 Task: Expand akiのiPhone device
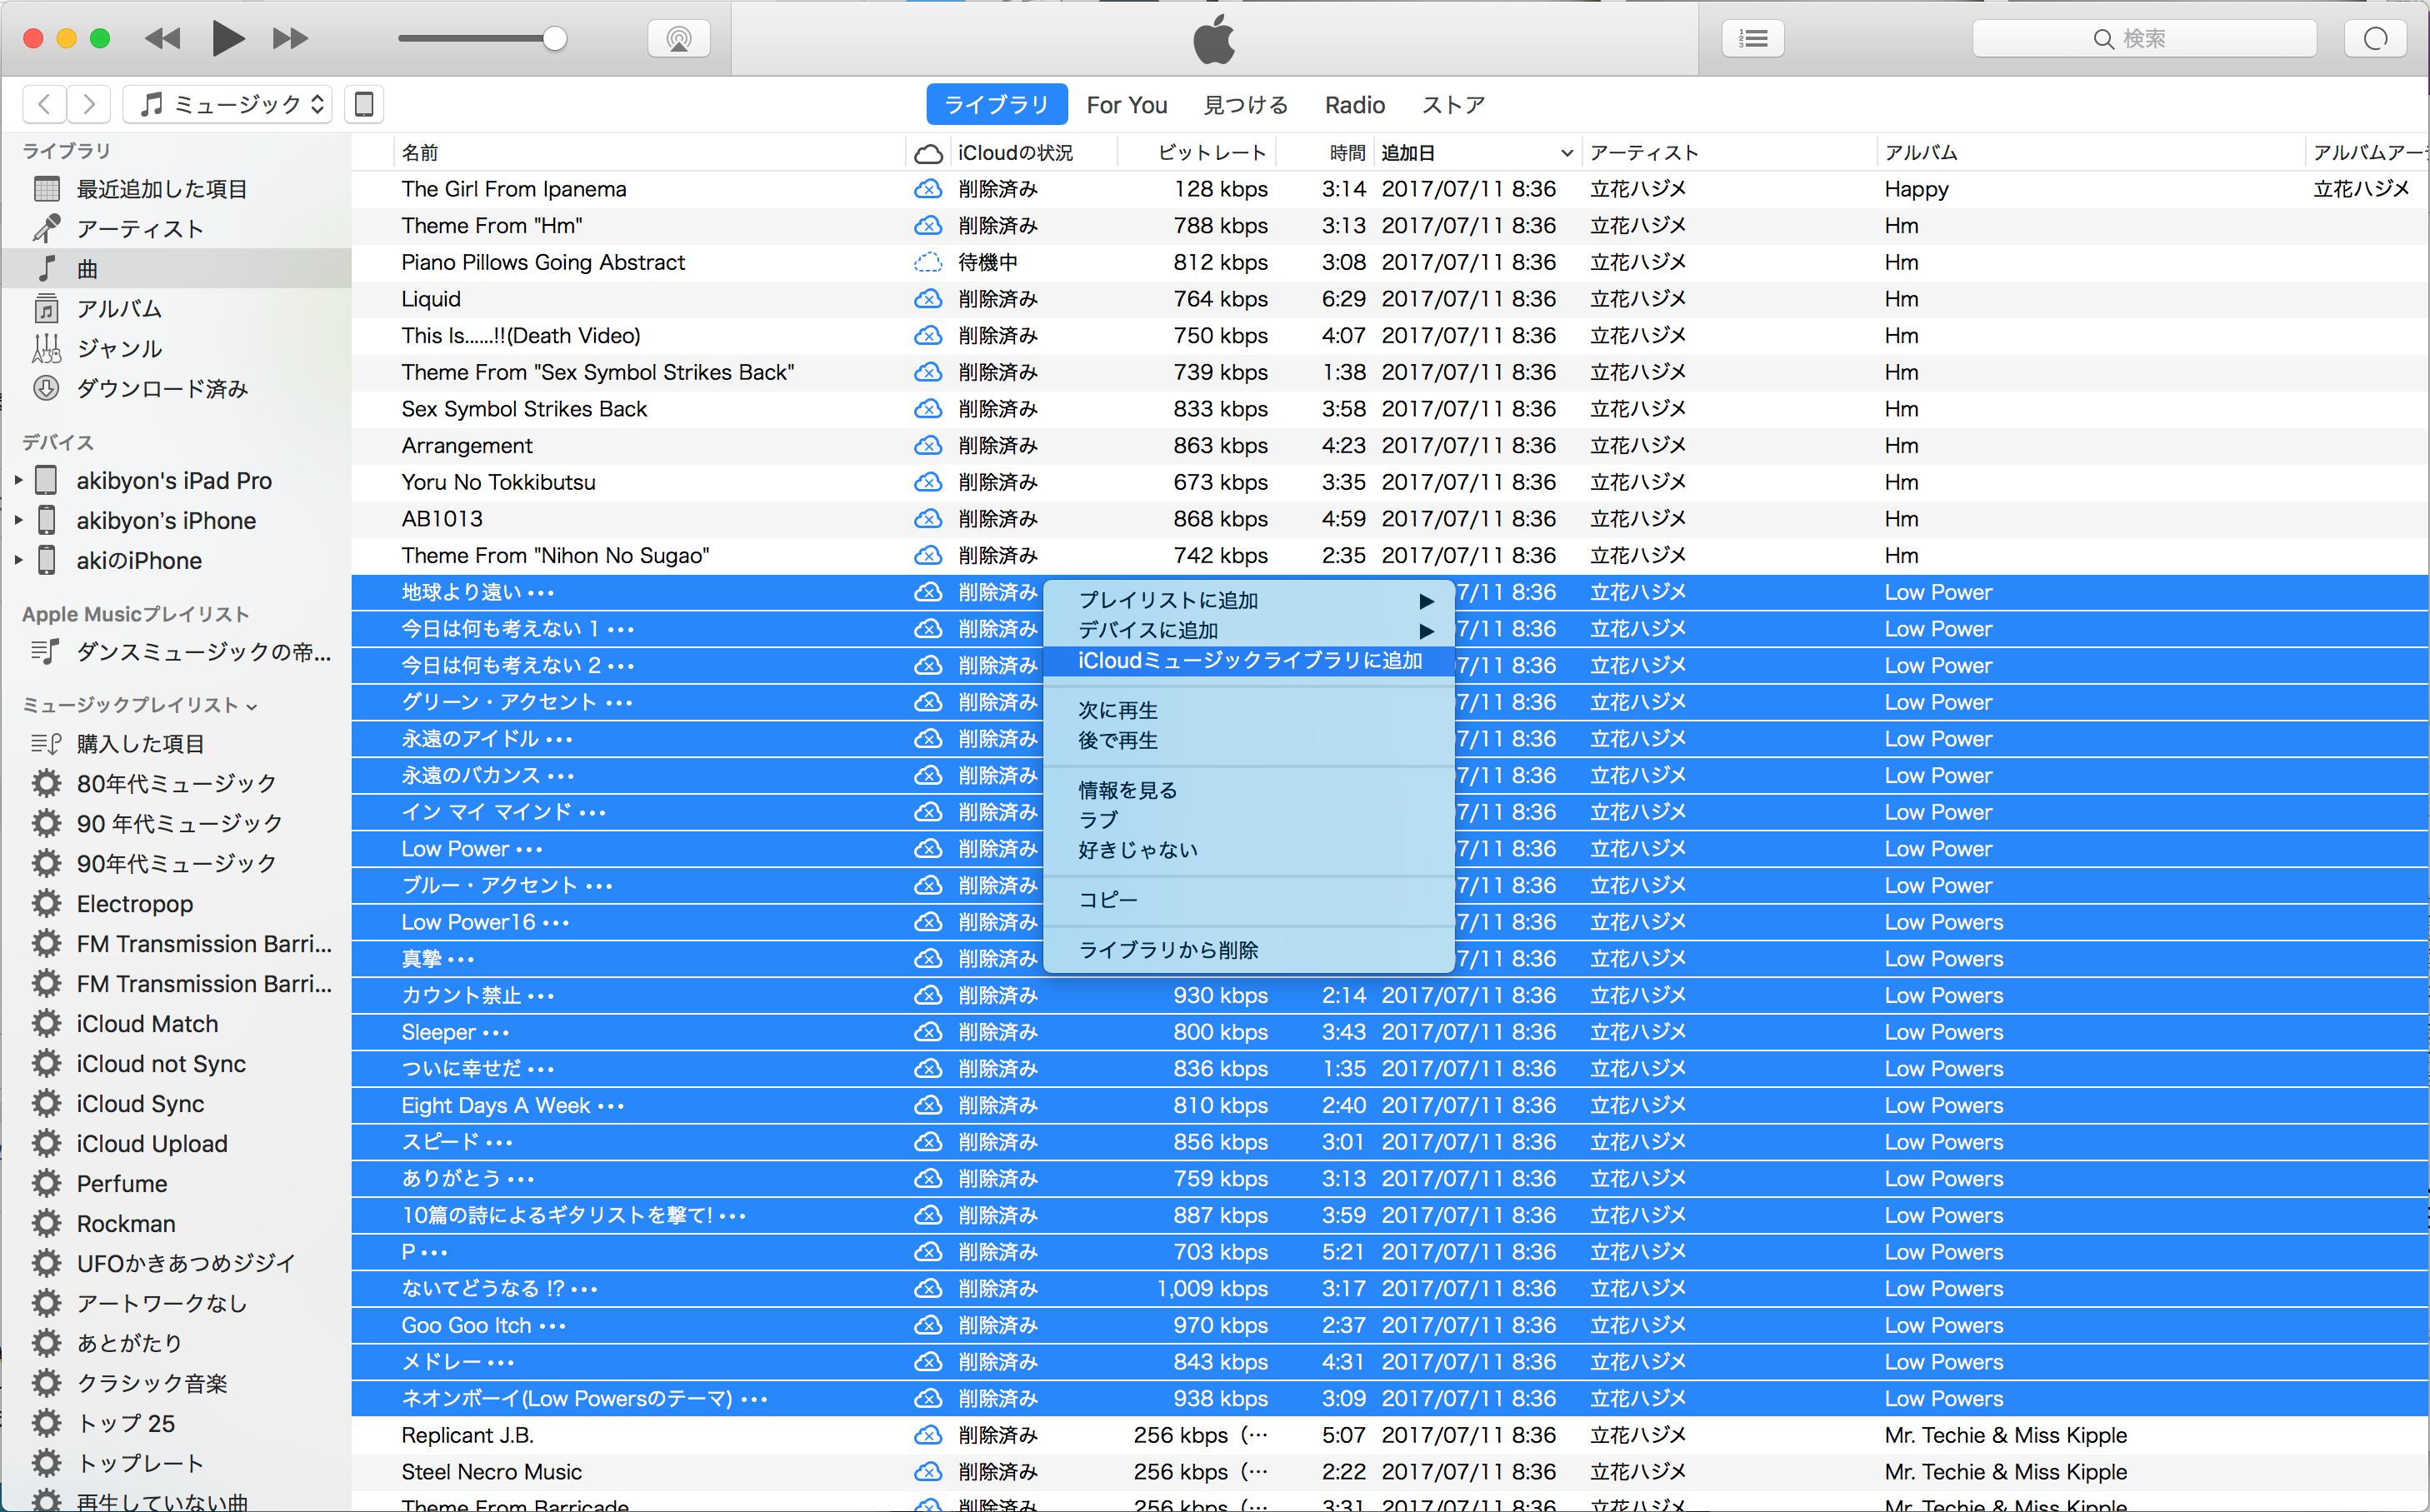point(18,561)
